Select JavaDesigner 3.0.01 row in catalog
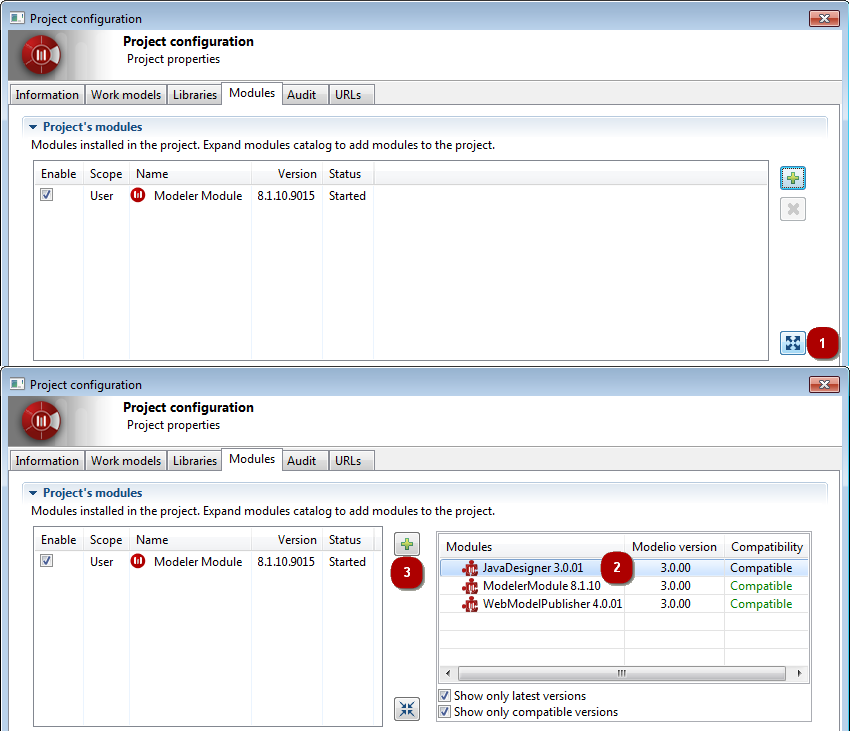The image size is (852, 733). pos(624,569)
